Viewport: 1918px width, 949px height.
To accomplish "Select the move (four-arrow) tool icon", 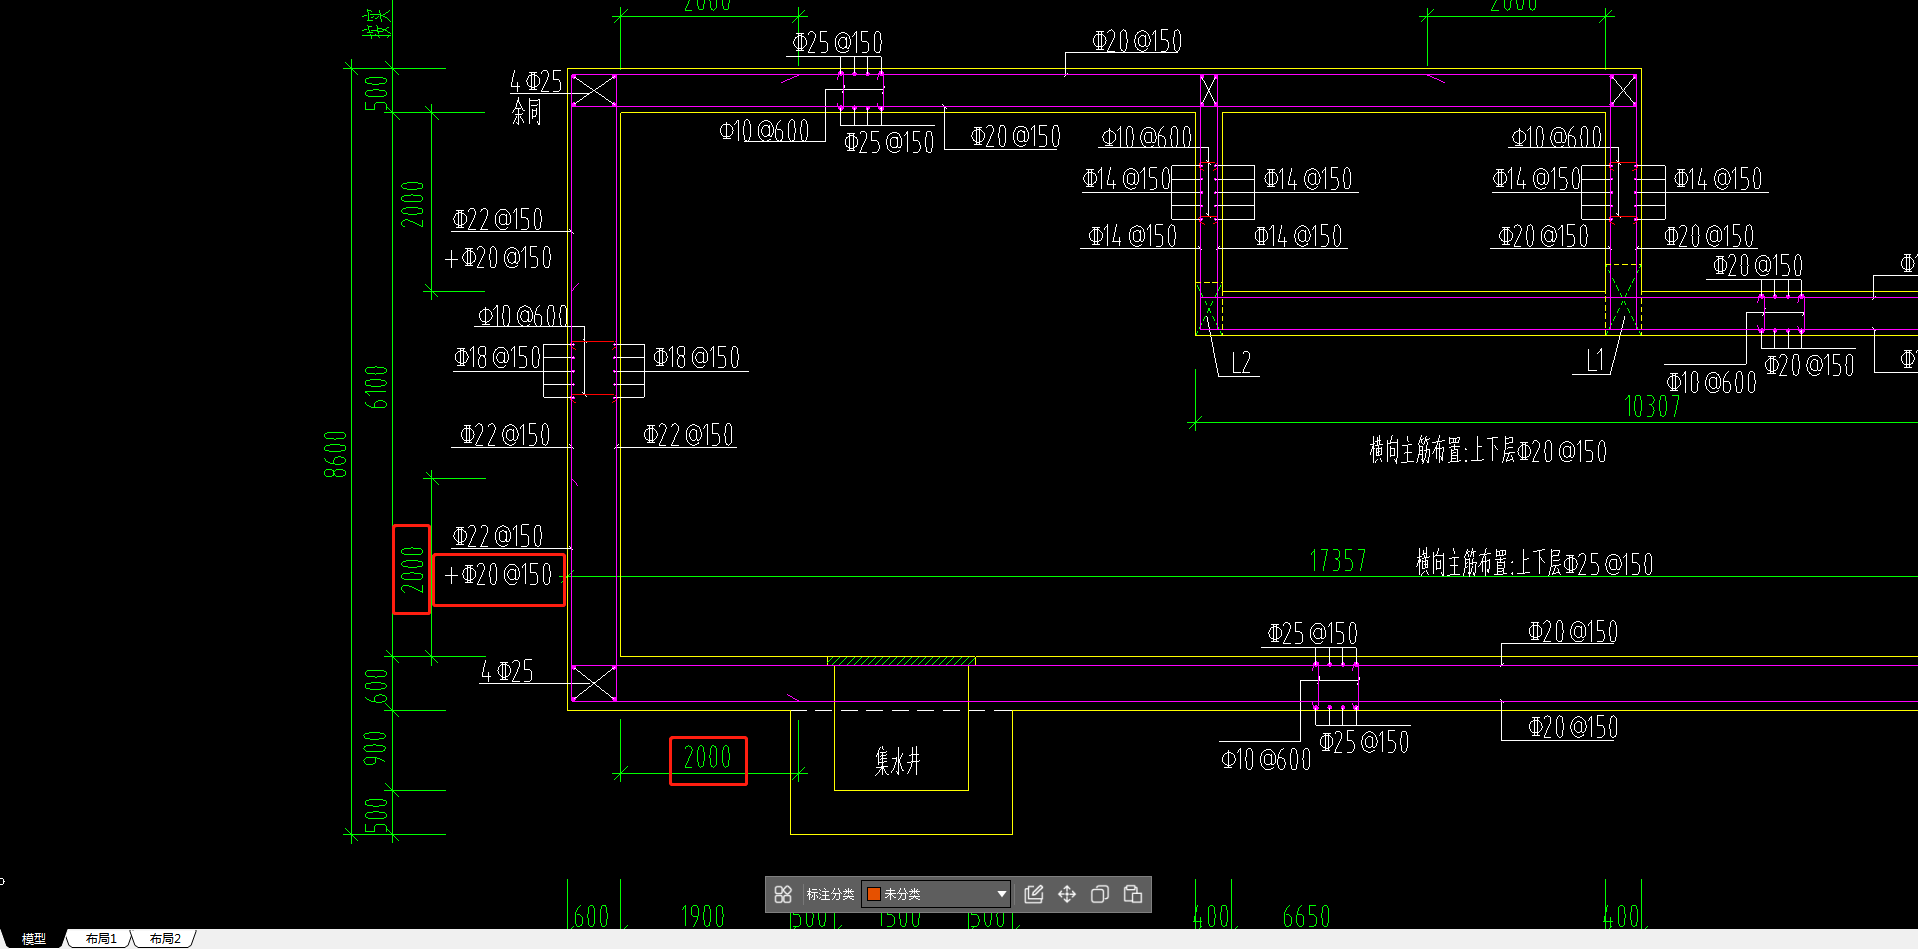I will pyautogui.click(x=1067, y=894).
